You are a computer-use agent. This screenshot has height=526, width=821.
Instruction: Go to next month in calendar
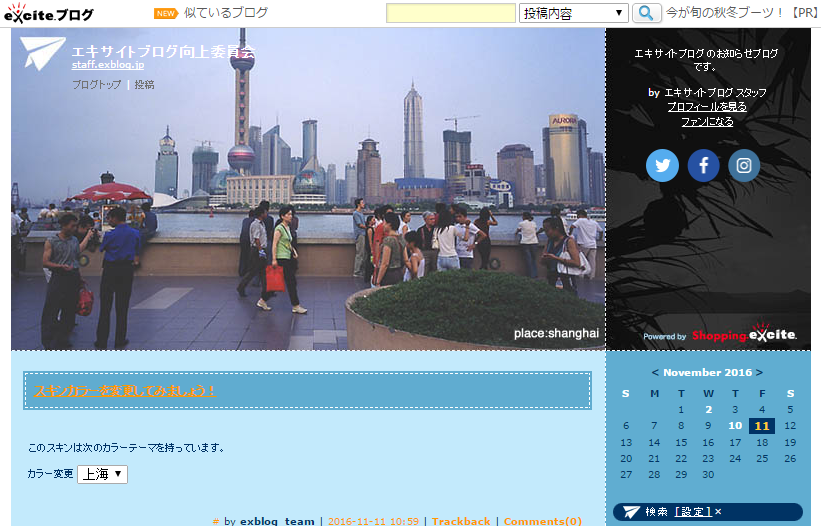[x=759, y=373]
